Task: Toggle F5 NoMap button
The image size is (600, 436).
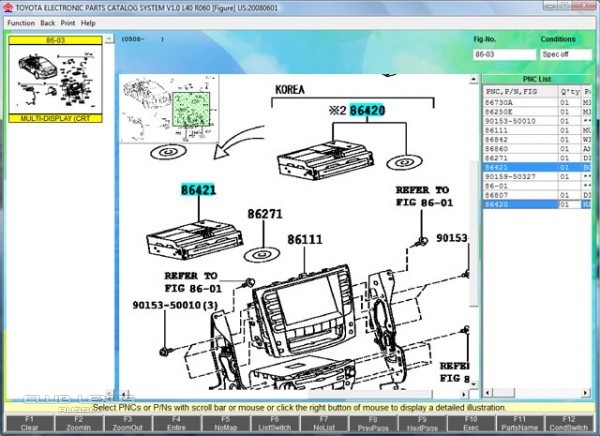Action: click(x=225, y=423)
